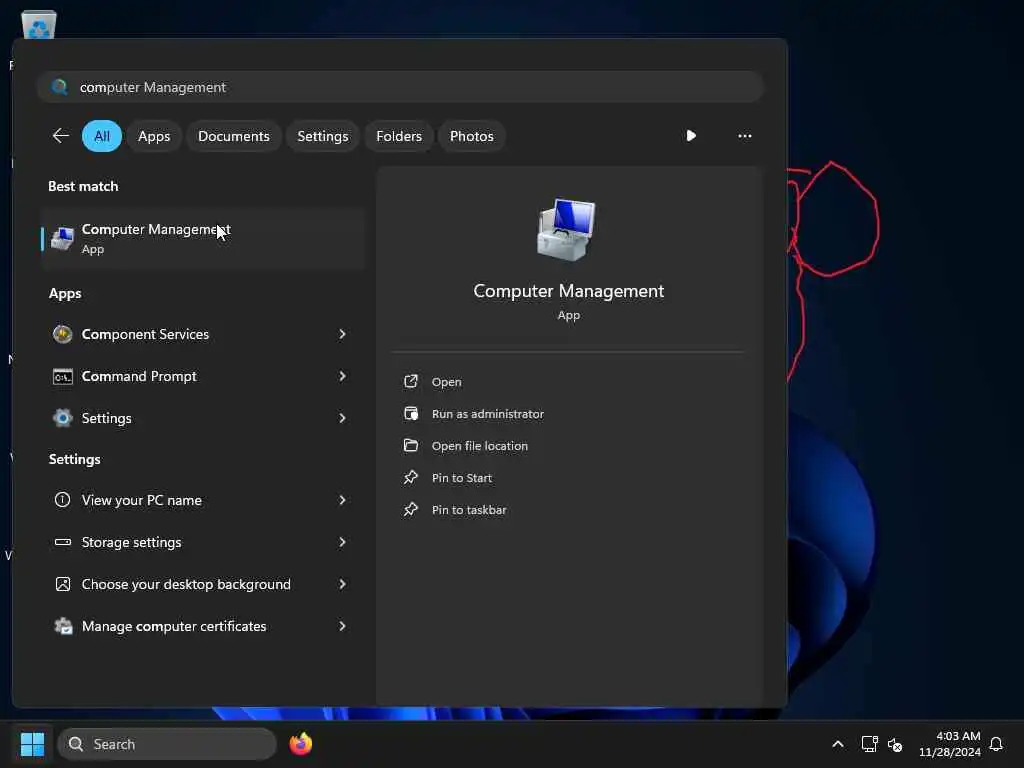
Task: Click the Open file location folder icon
Action: [x=411, y=445]
